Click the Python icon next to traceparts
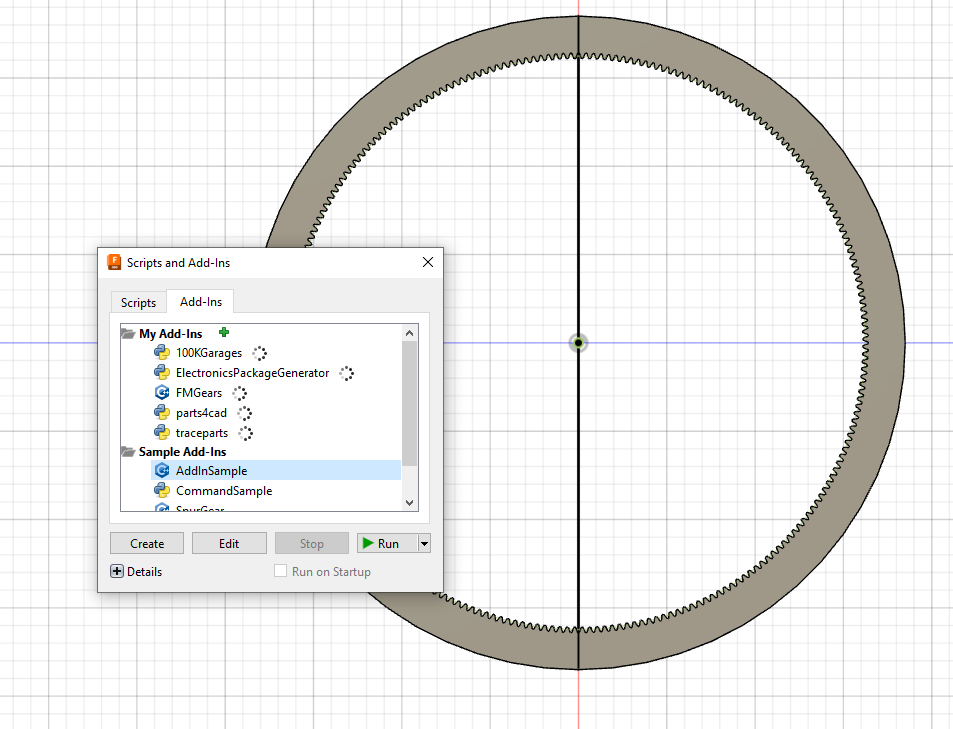Screen dimensions: 953x729 (x=161, y=433)
